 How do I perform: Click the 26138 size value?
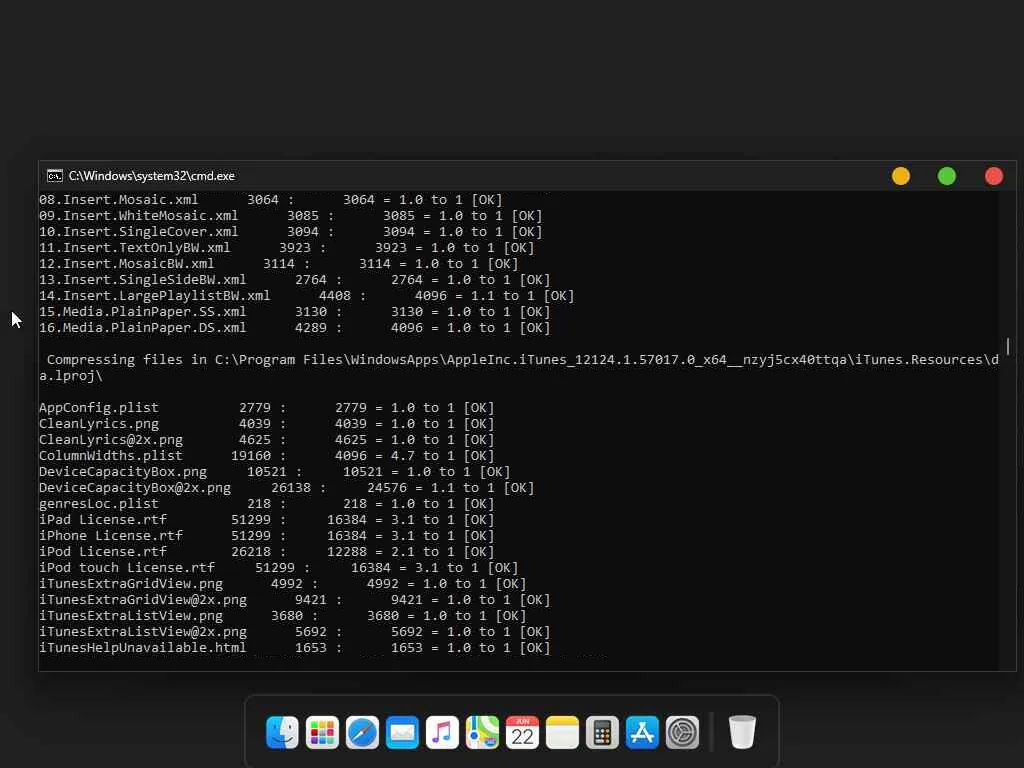point(291,488)
